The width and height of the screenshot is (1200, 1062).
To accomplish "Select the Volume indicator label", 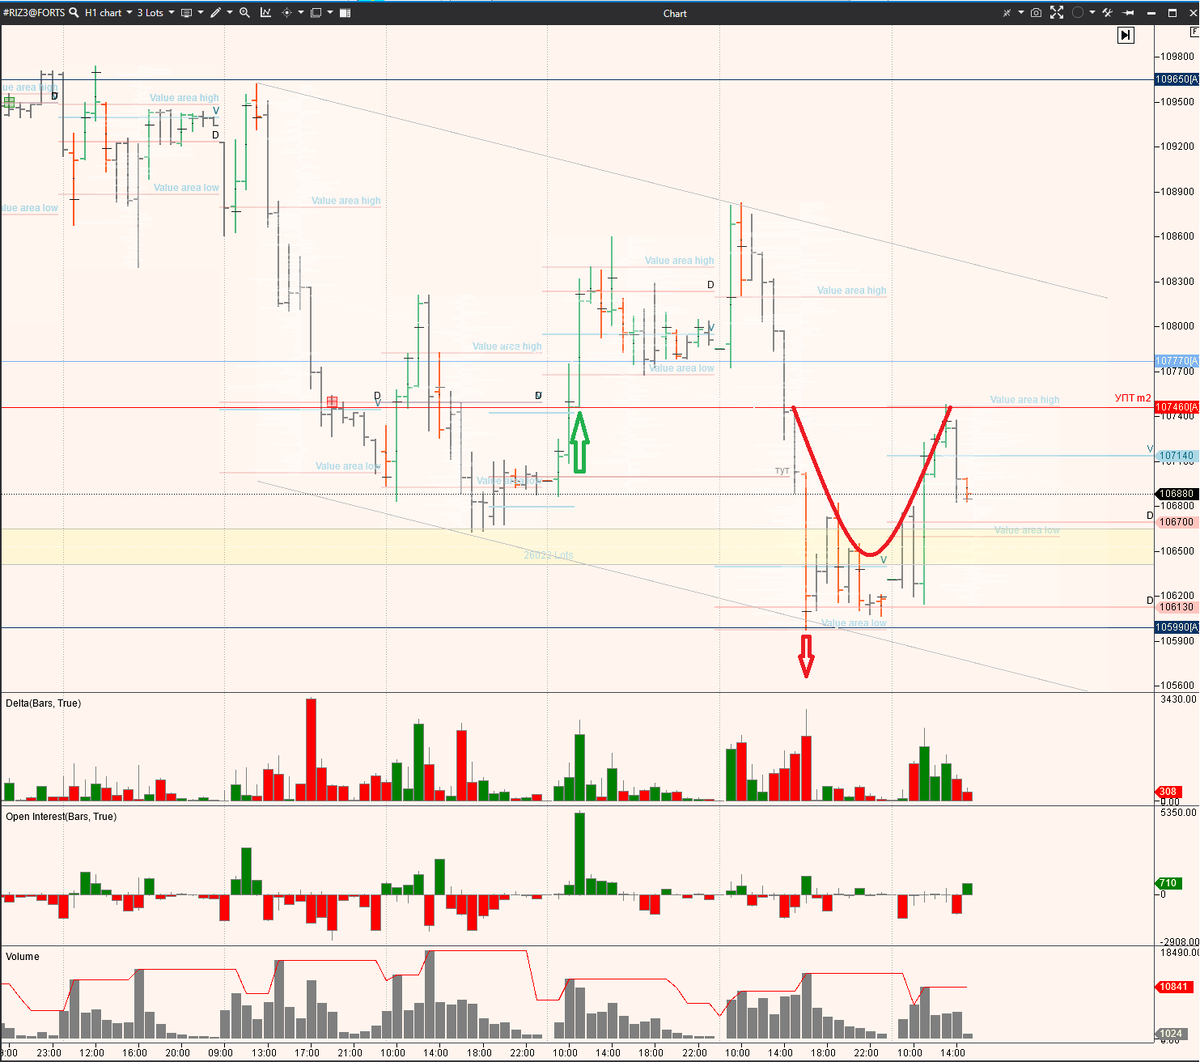I will [23, 956].
